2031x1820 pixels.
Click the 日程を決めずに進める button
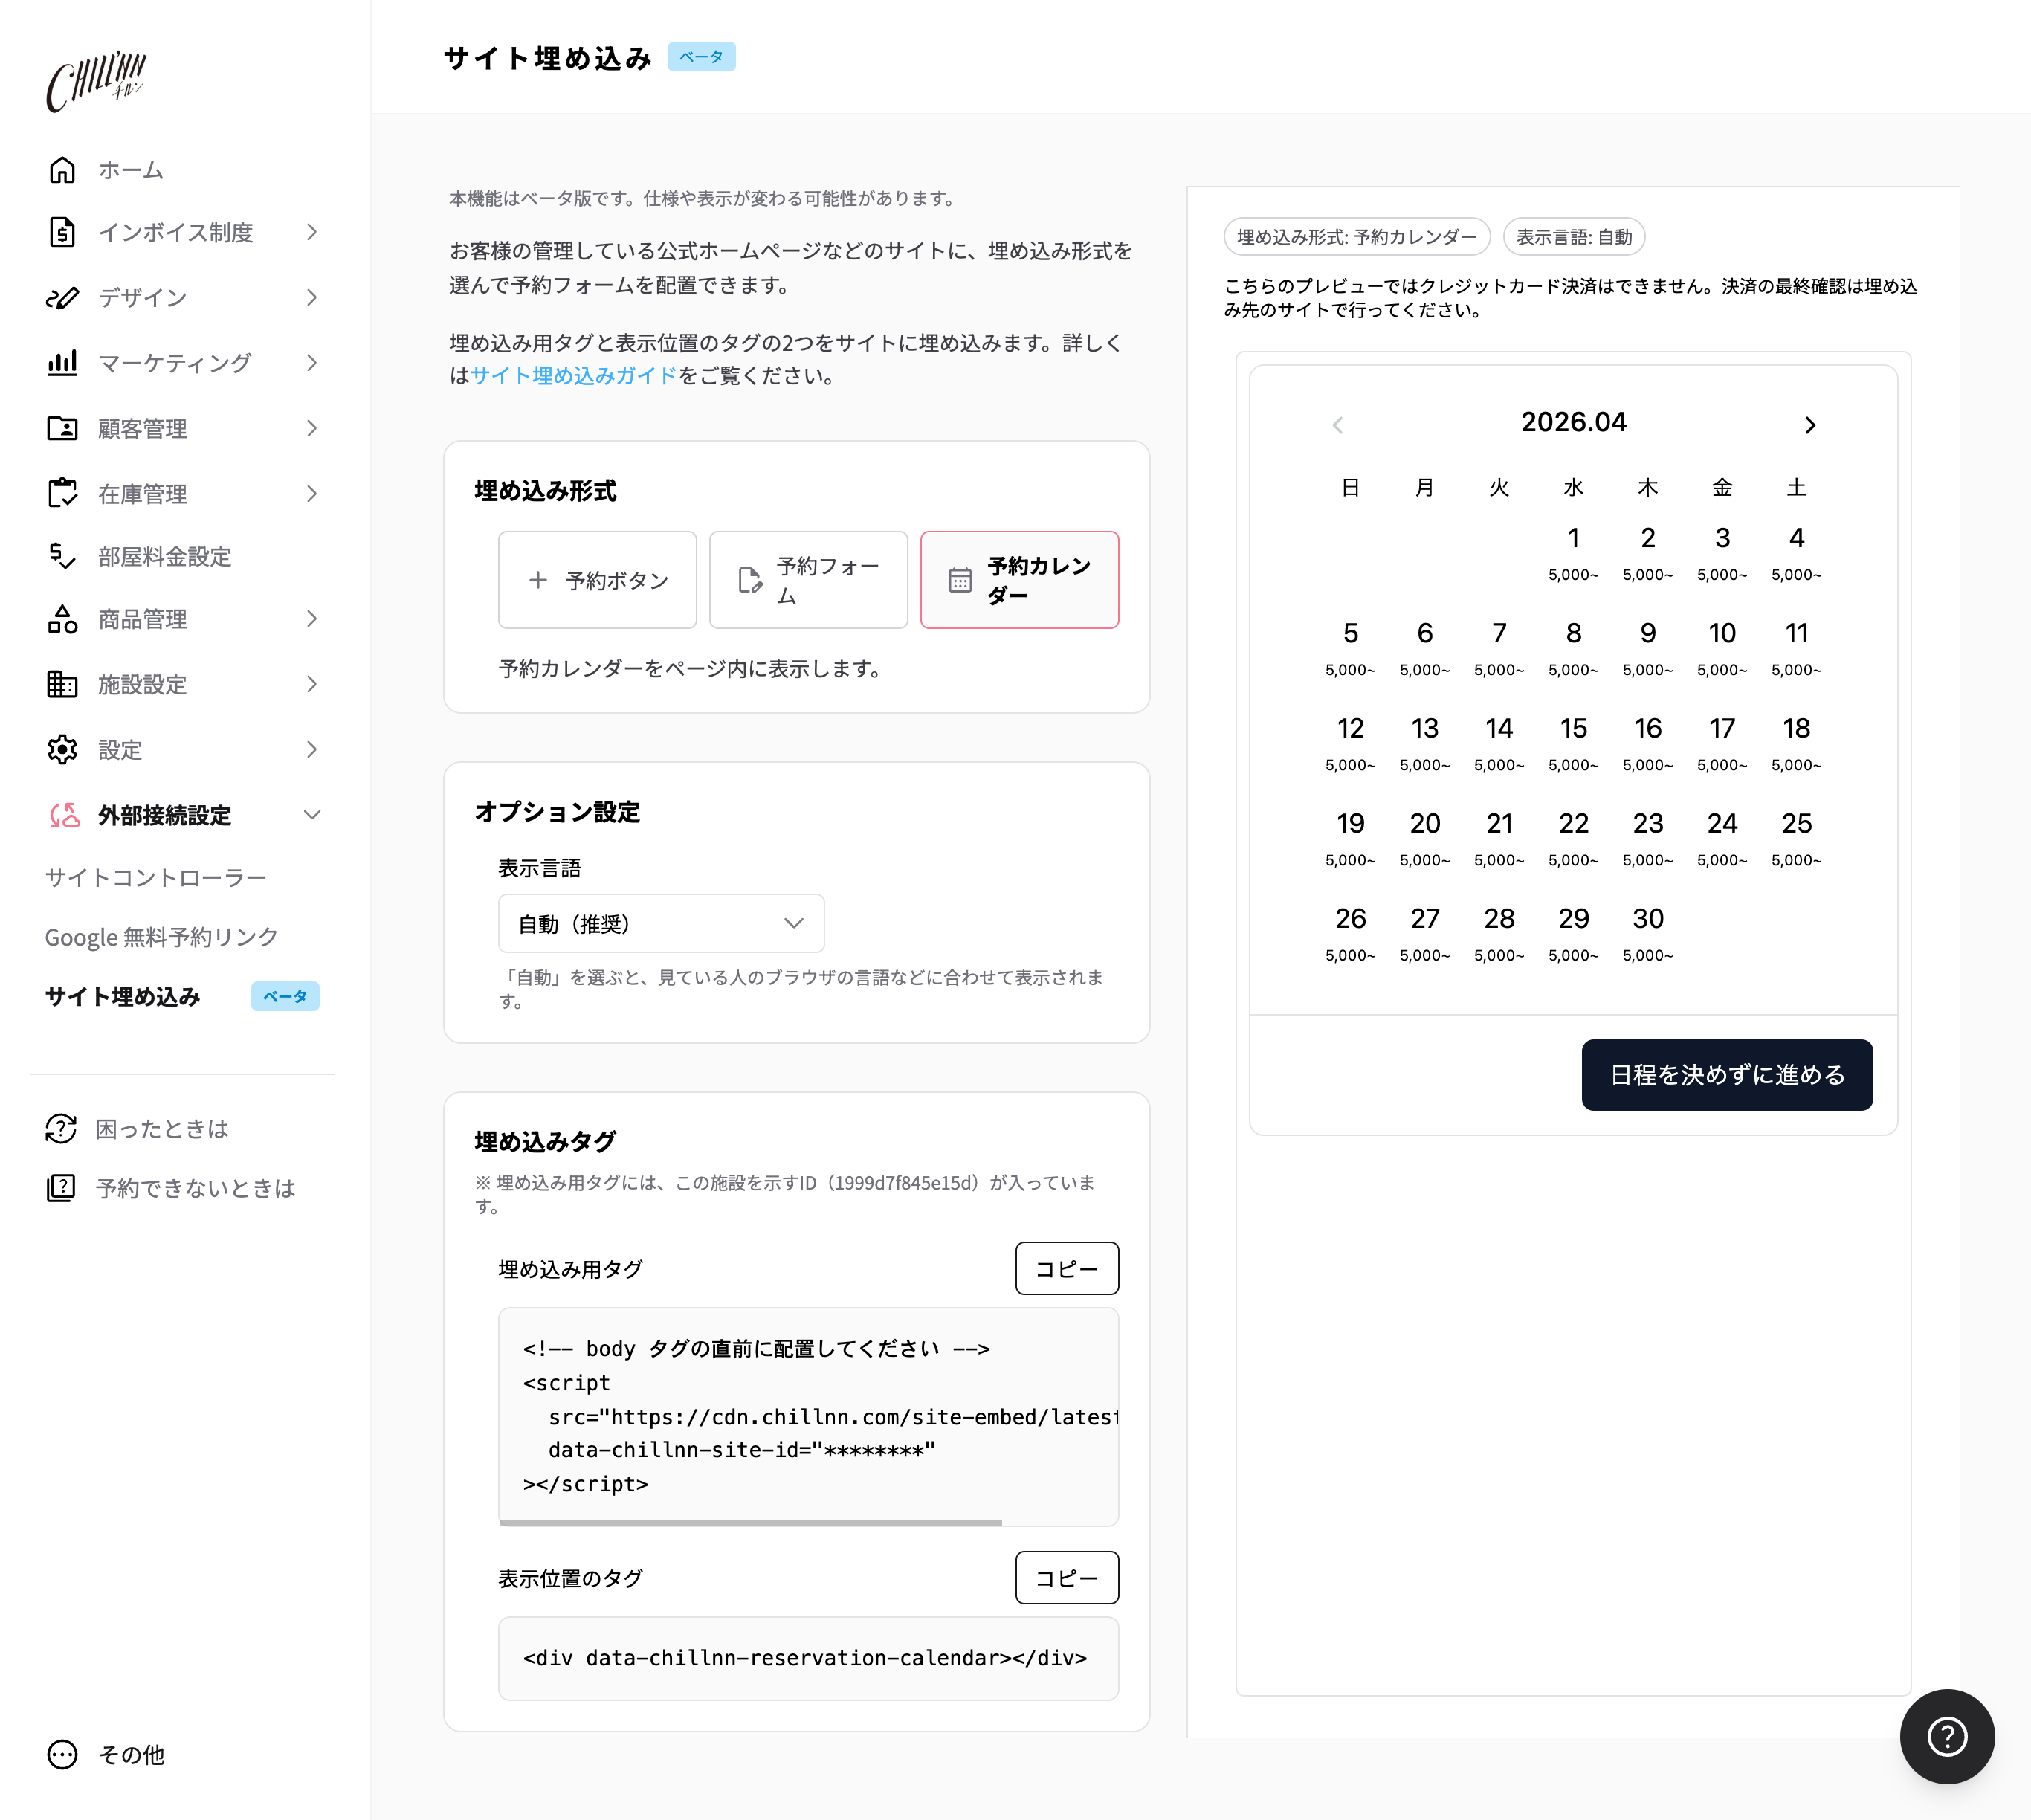pos(1727,1074)
